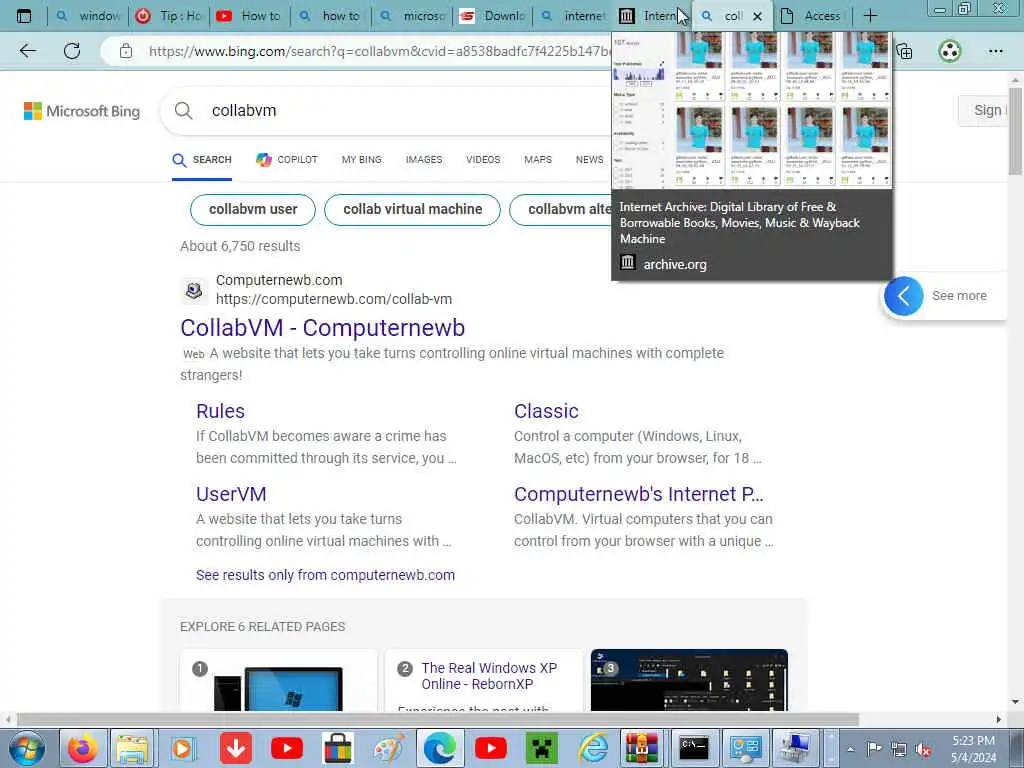Screen dimensions: 1024x768
Task: Click the vertical page scrollbar thumb
Action: point(1016,133)
